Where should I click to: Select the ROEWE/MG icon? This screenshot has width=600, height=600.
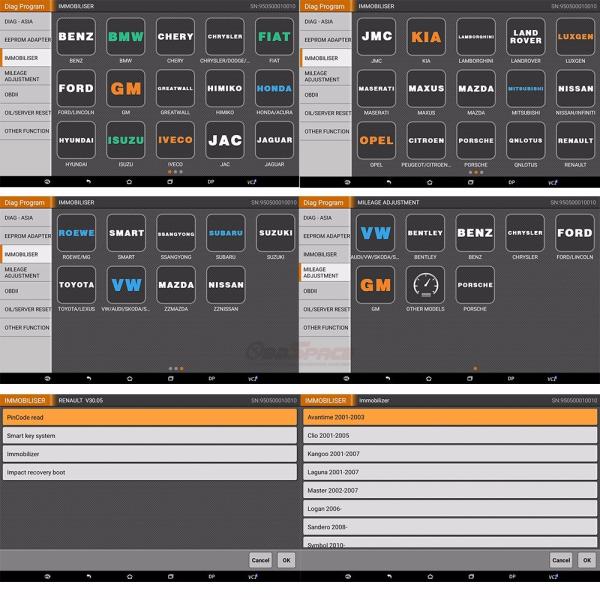[x=76, y=233]
